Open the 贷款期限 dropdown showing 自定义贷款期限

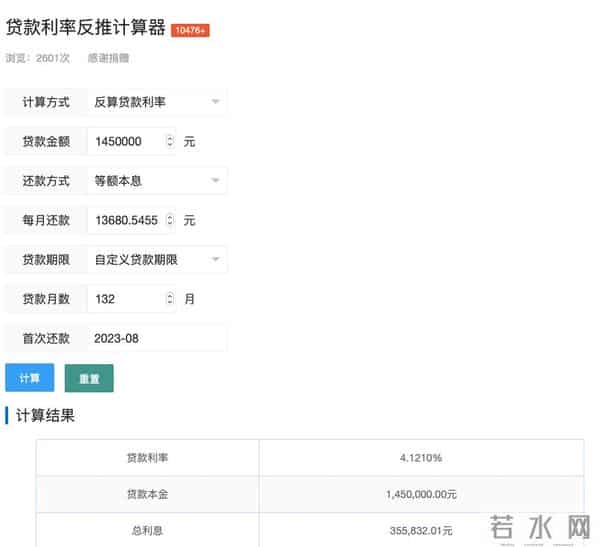pos(157,260)
